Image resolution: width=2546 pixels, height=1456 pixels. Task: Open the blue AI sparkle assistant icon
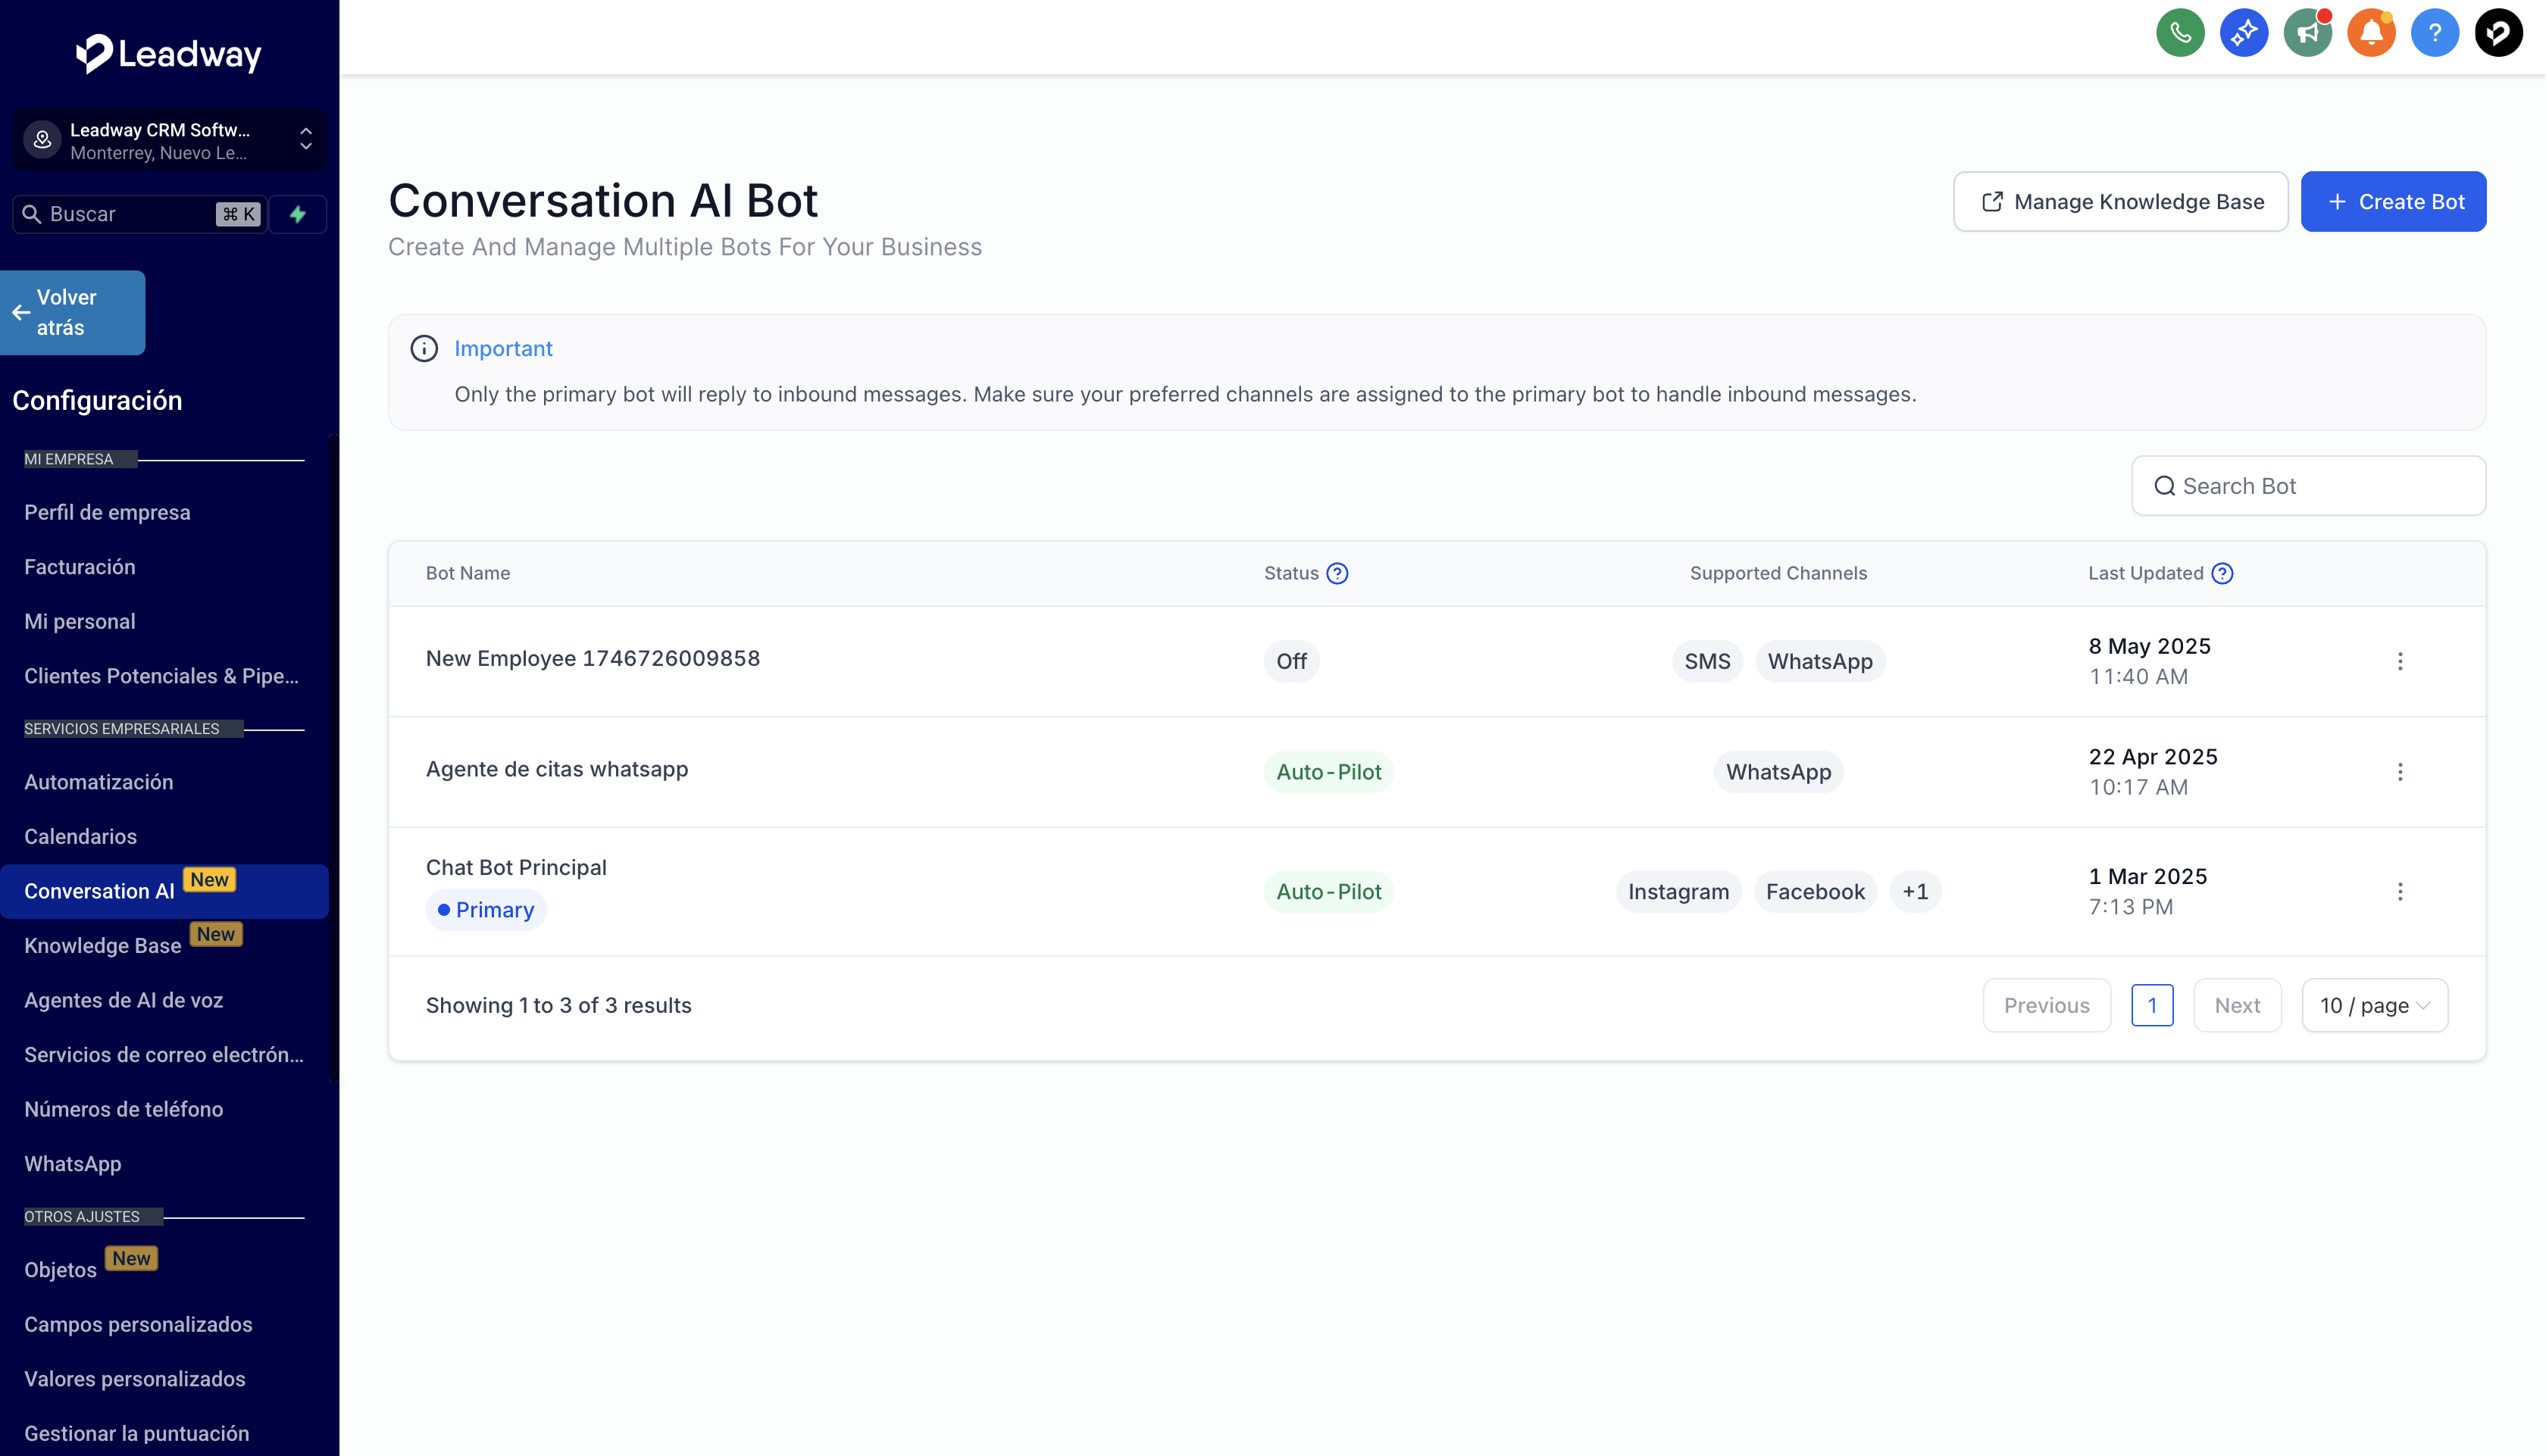click(x=2244, y=33)
